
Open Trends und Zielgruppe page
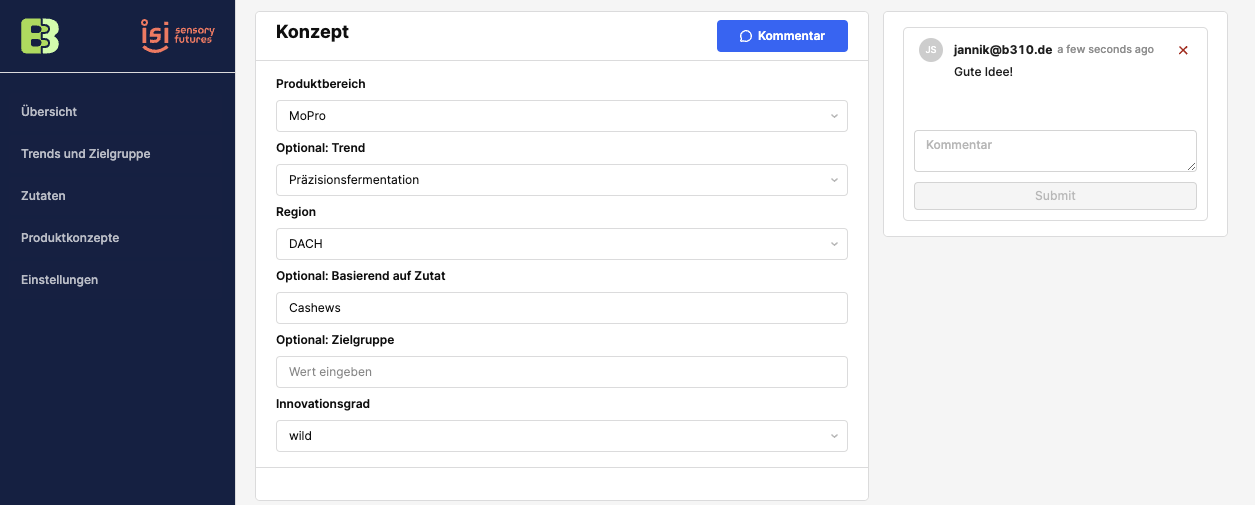pos(85,154)
